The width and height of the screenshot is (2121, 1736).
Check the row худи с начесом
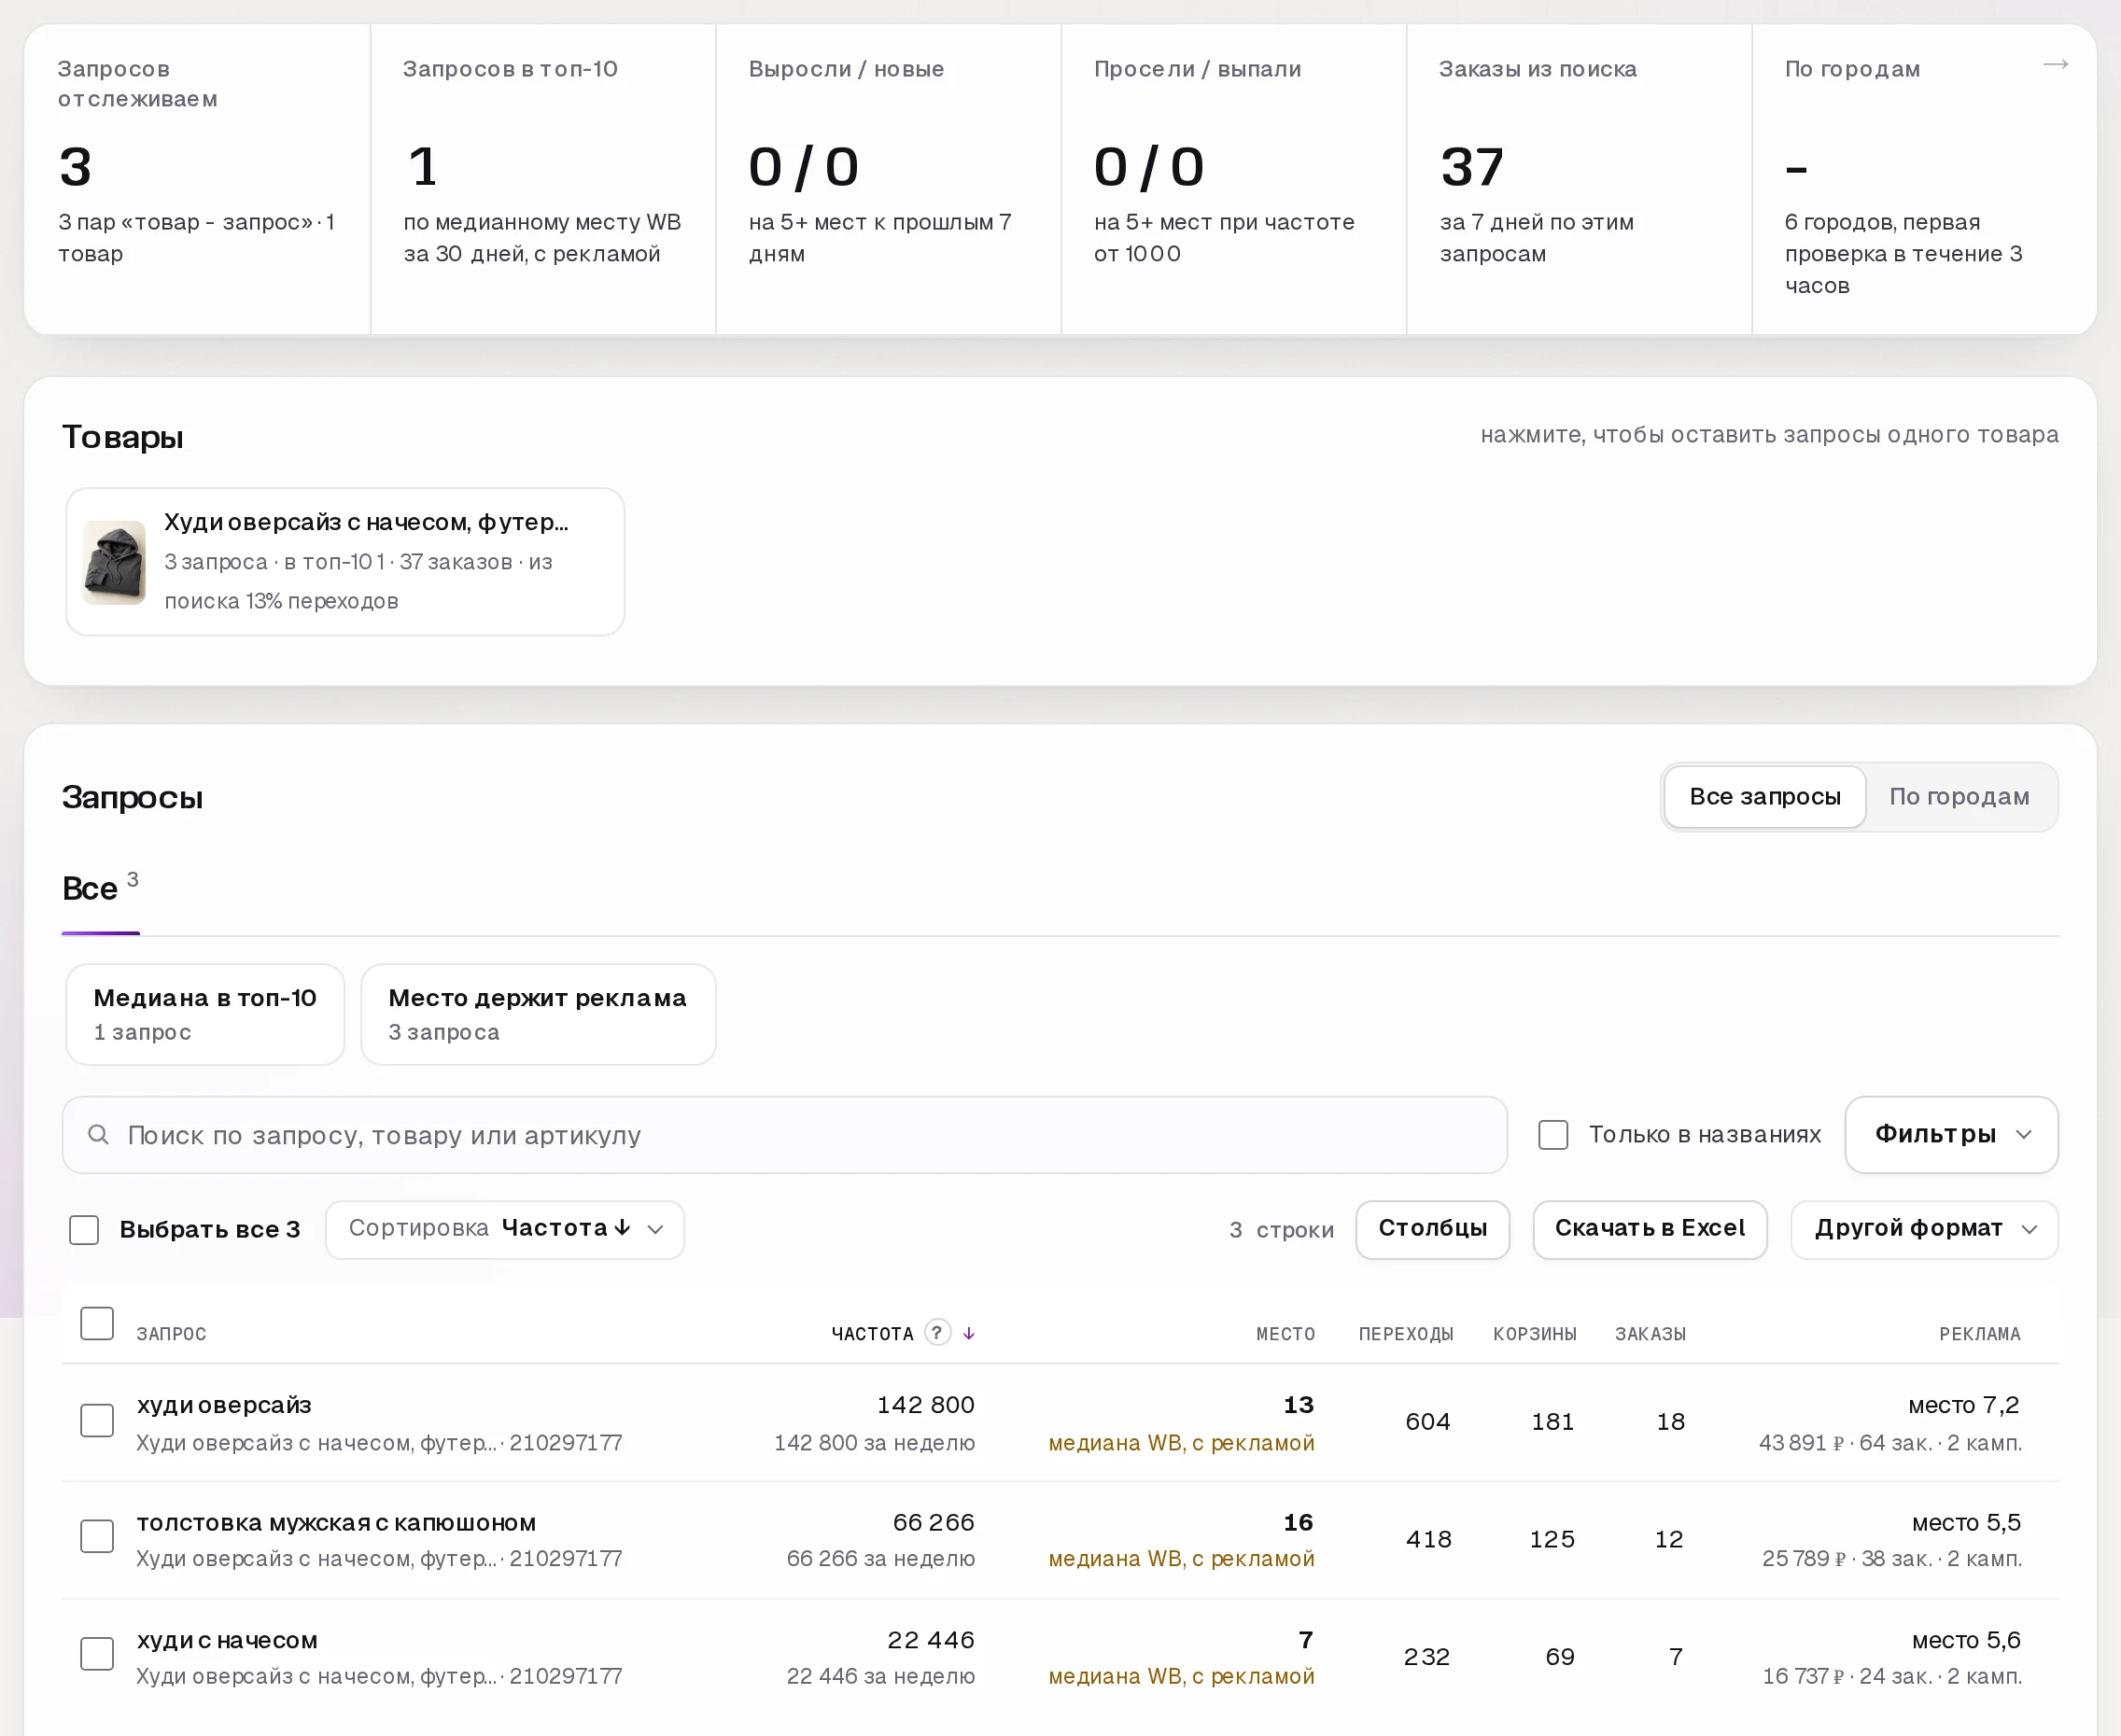click(97, 1653)
